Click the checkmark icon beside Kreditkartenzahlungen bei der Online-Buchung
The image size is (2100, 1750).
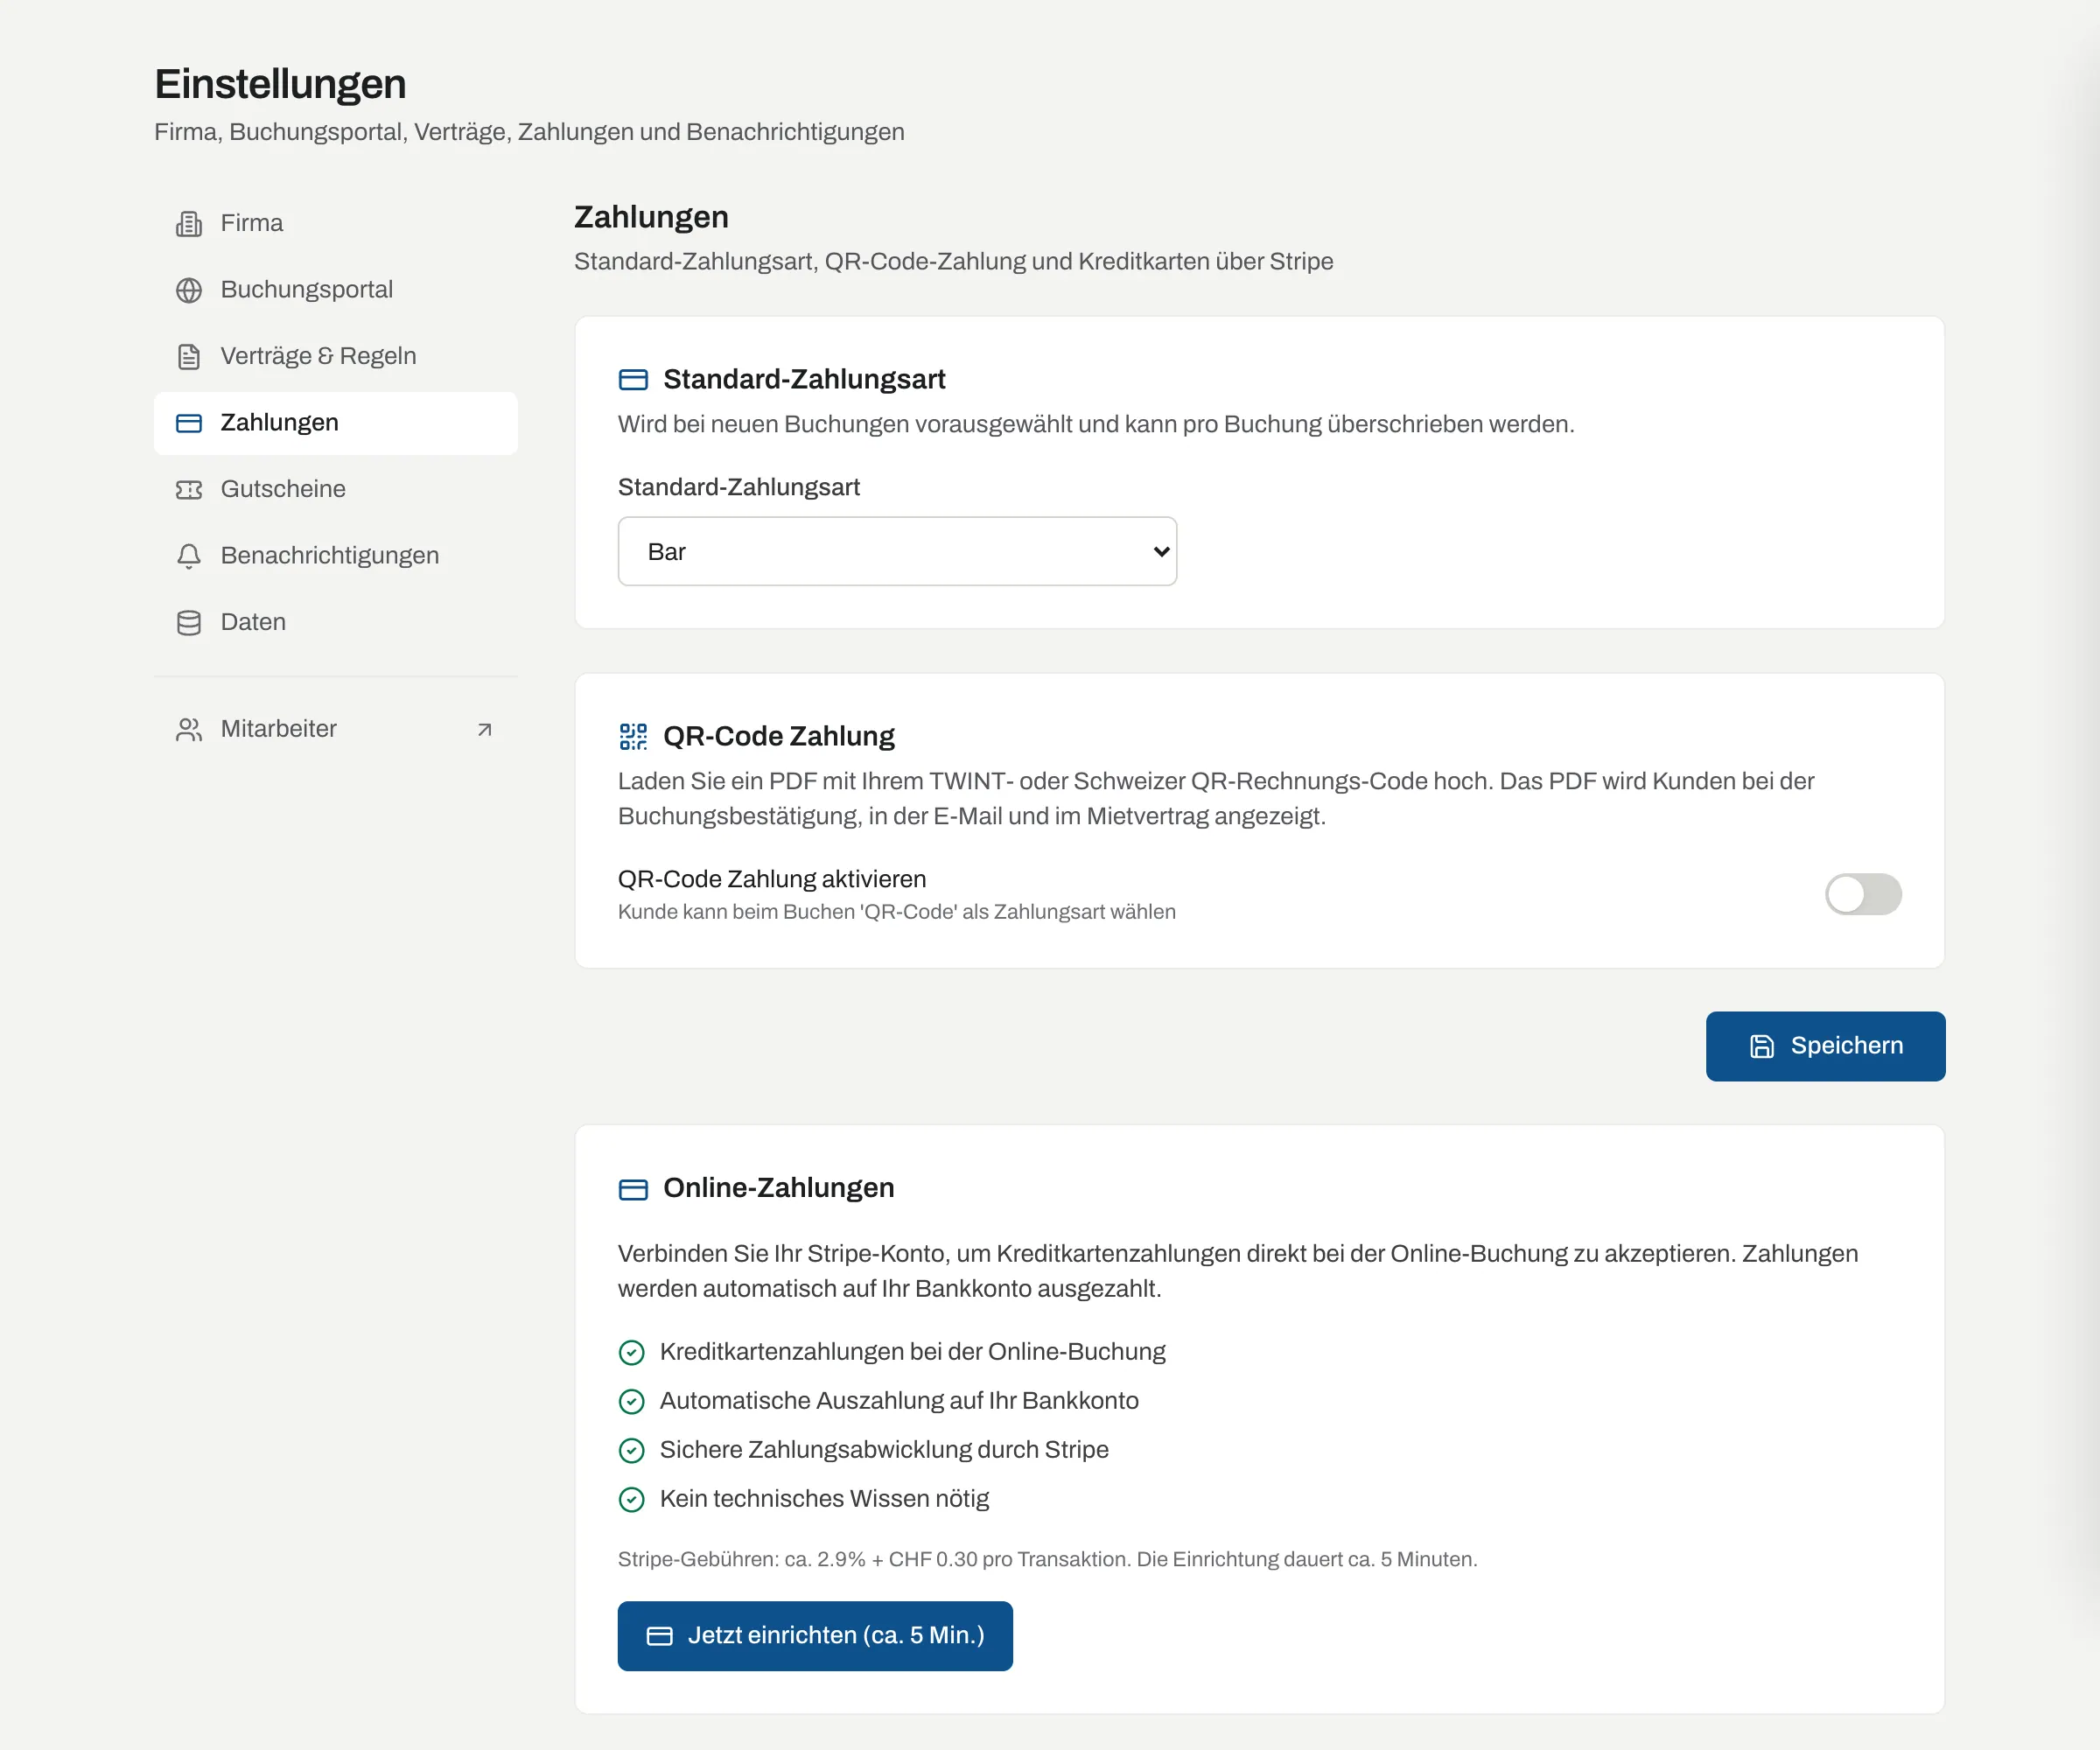pyautogui.click(x=632, y=1352)
